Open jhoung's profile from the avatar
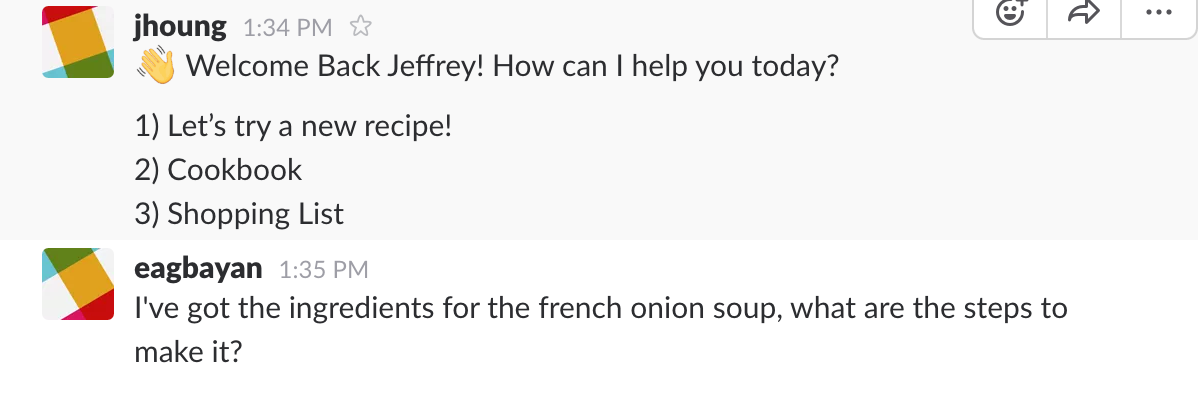The height and width of the screenshot is (398, 1198). click(x=78, y=42)
